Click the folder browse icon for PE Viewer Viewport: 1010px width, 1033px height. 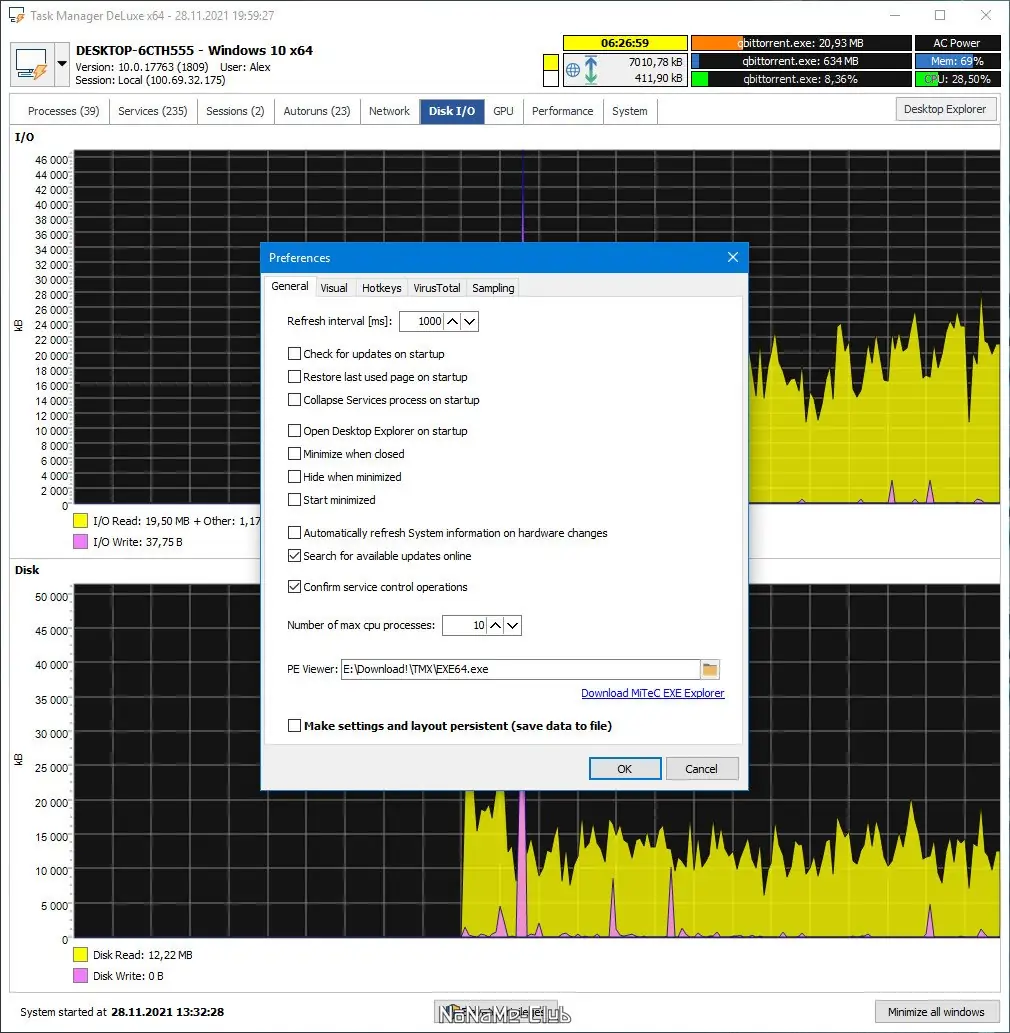[x=710, y=669]
